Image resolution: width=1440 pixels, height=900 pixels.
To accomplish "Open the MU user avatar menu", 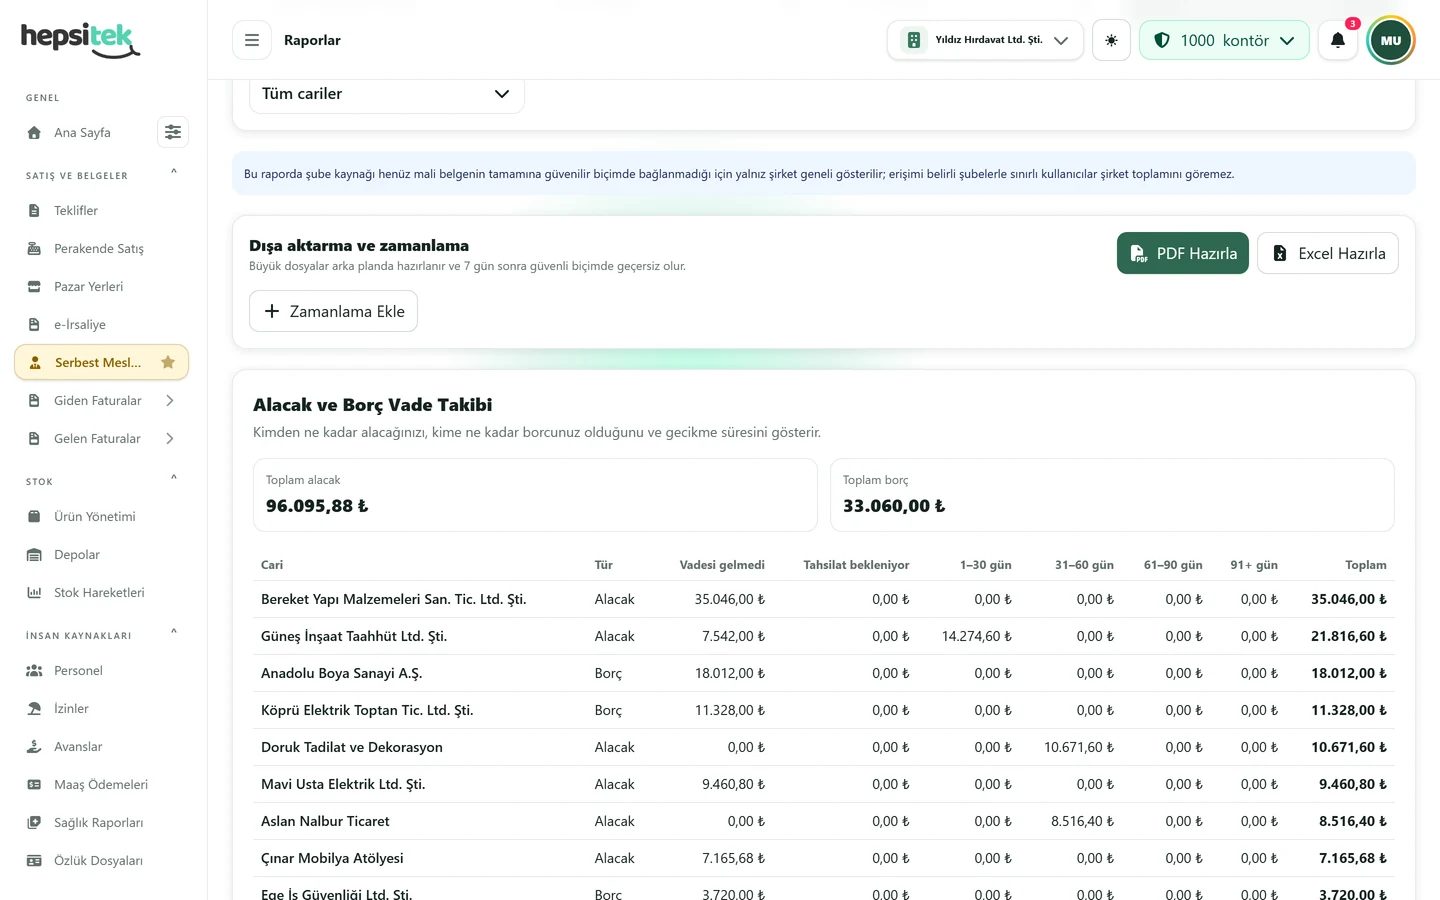I will (x=1391, y=40).
